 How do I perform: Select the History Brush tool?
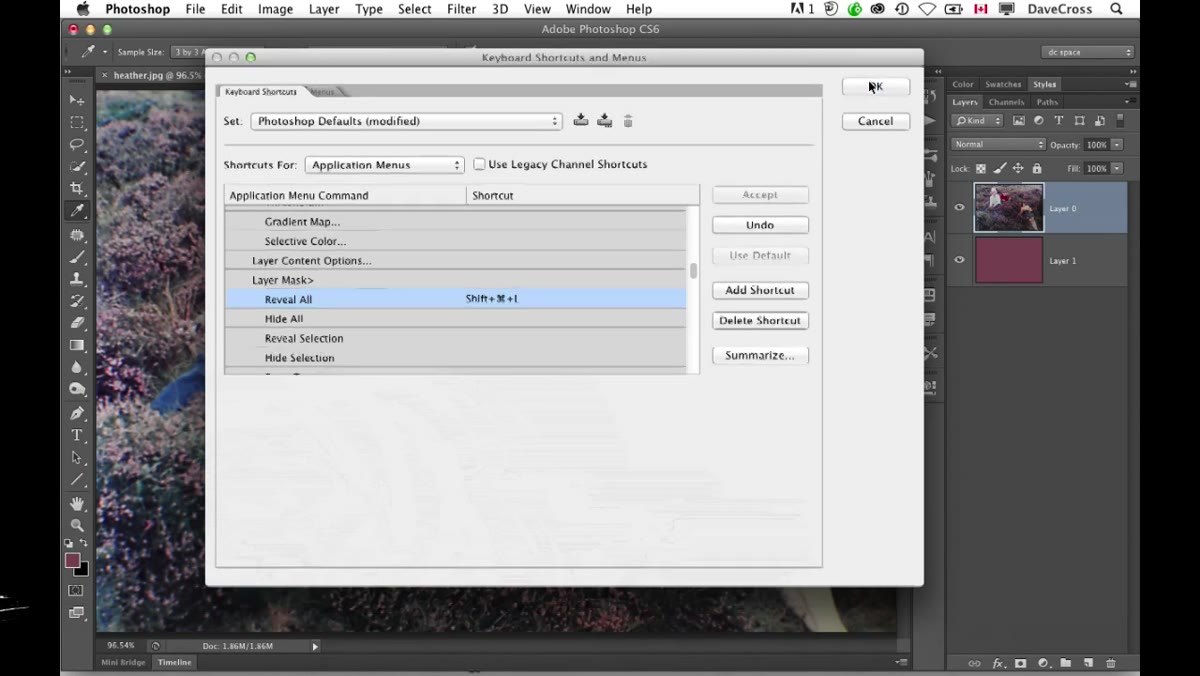tap(77, 301)
